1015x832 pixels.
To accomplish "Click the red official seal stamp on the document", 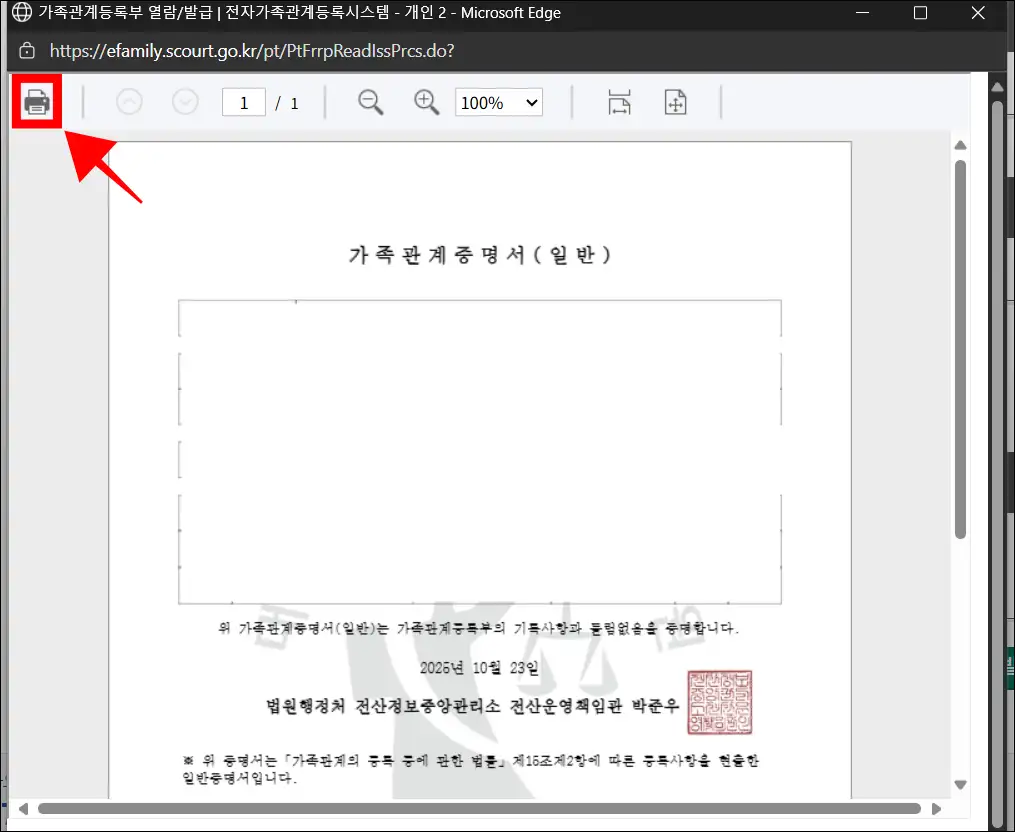I will point(719,701).
